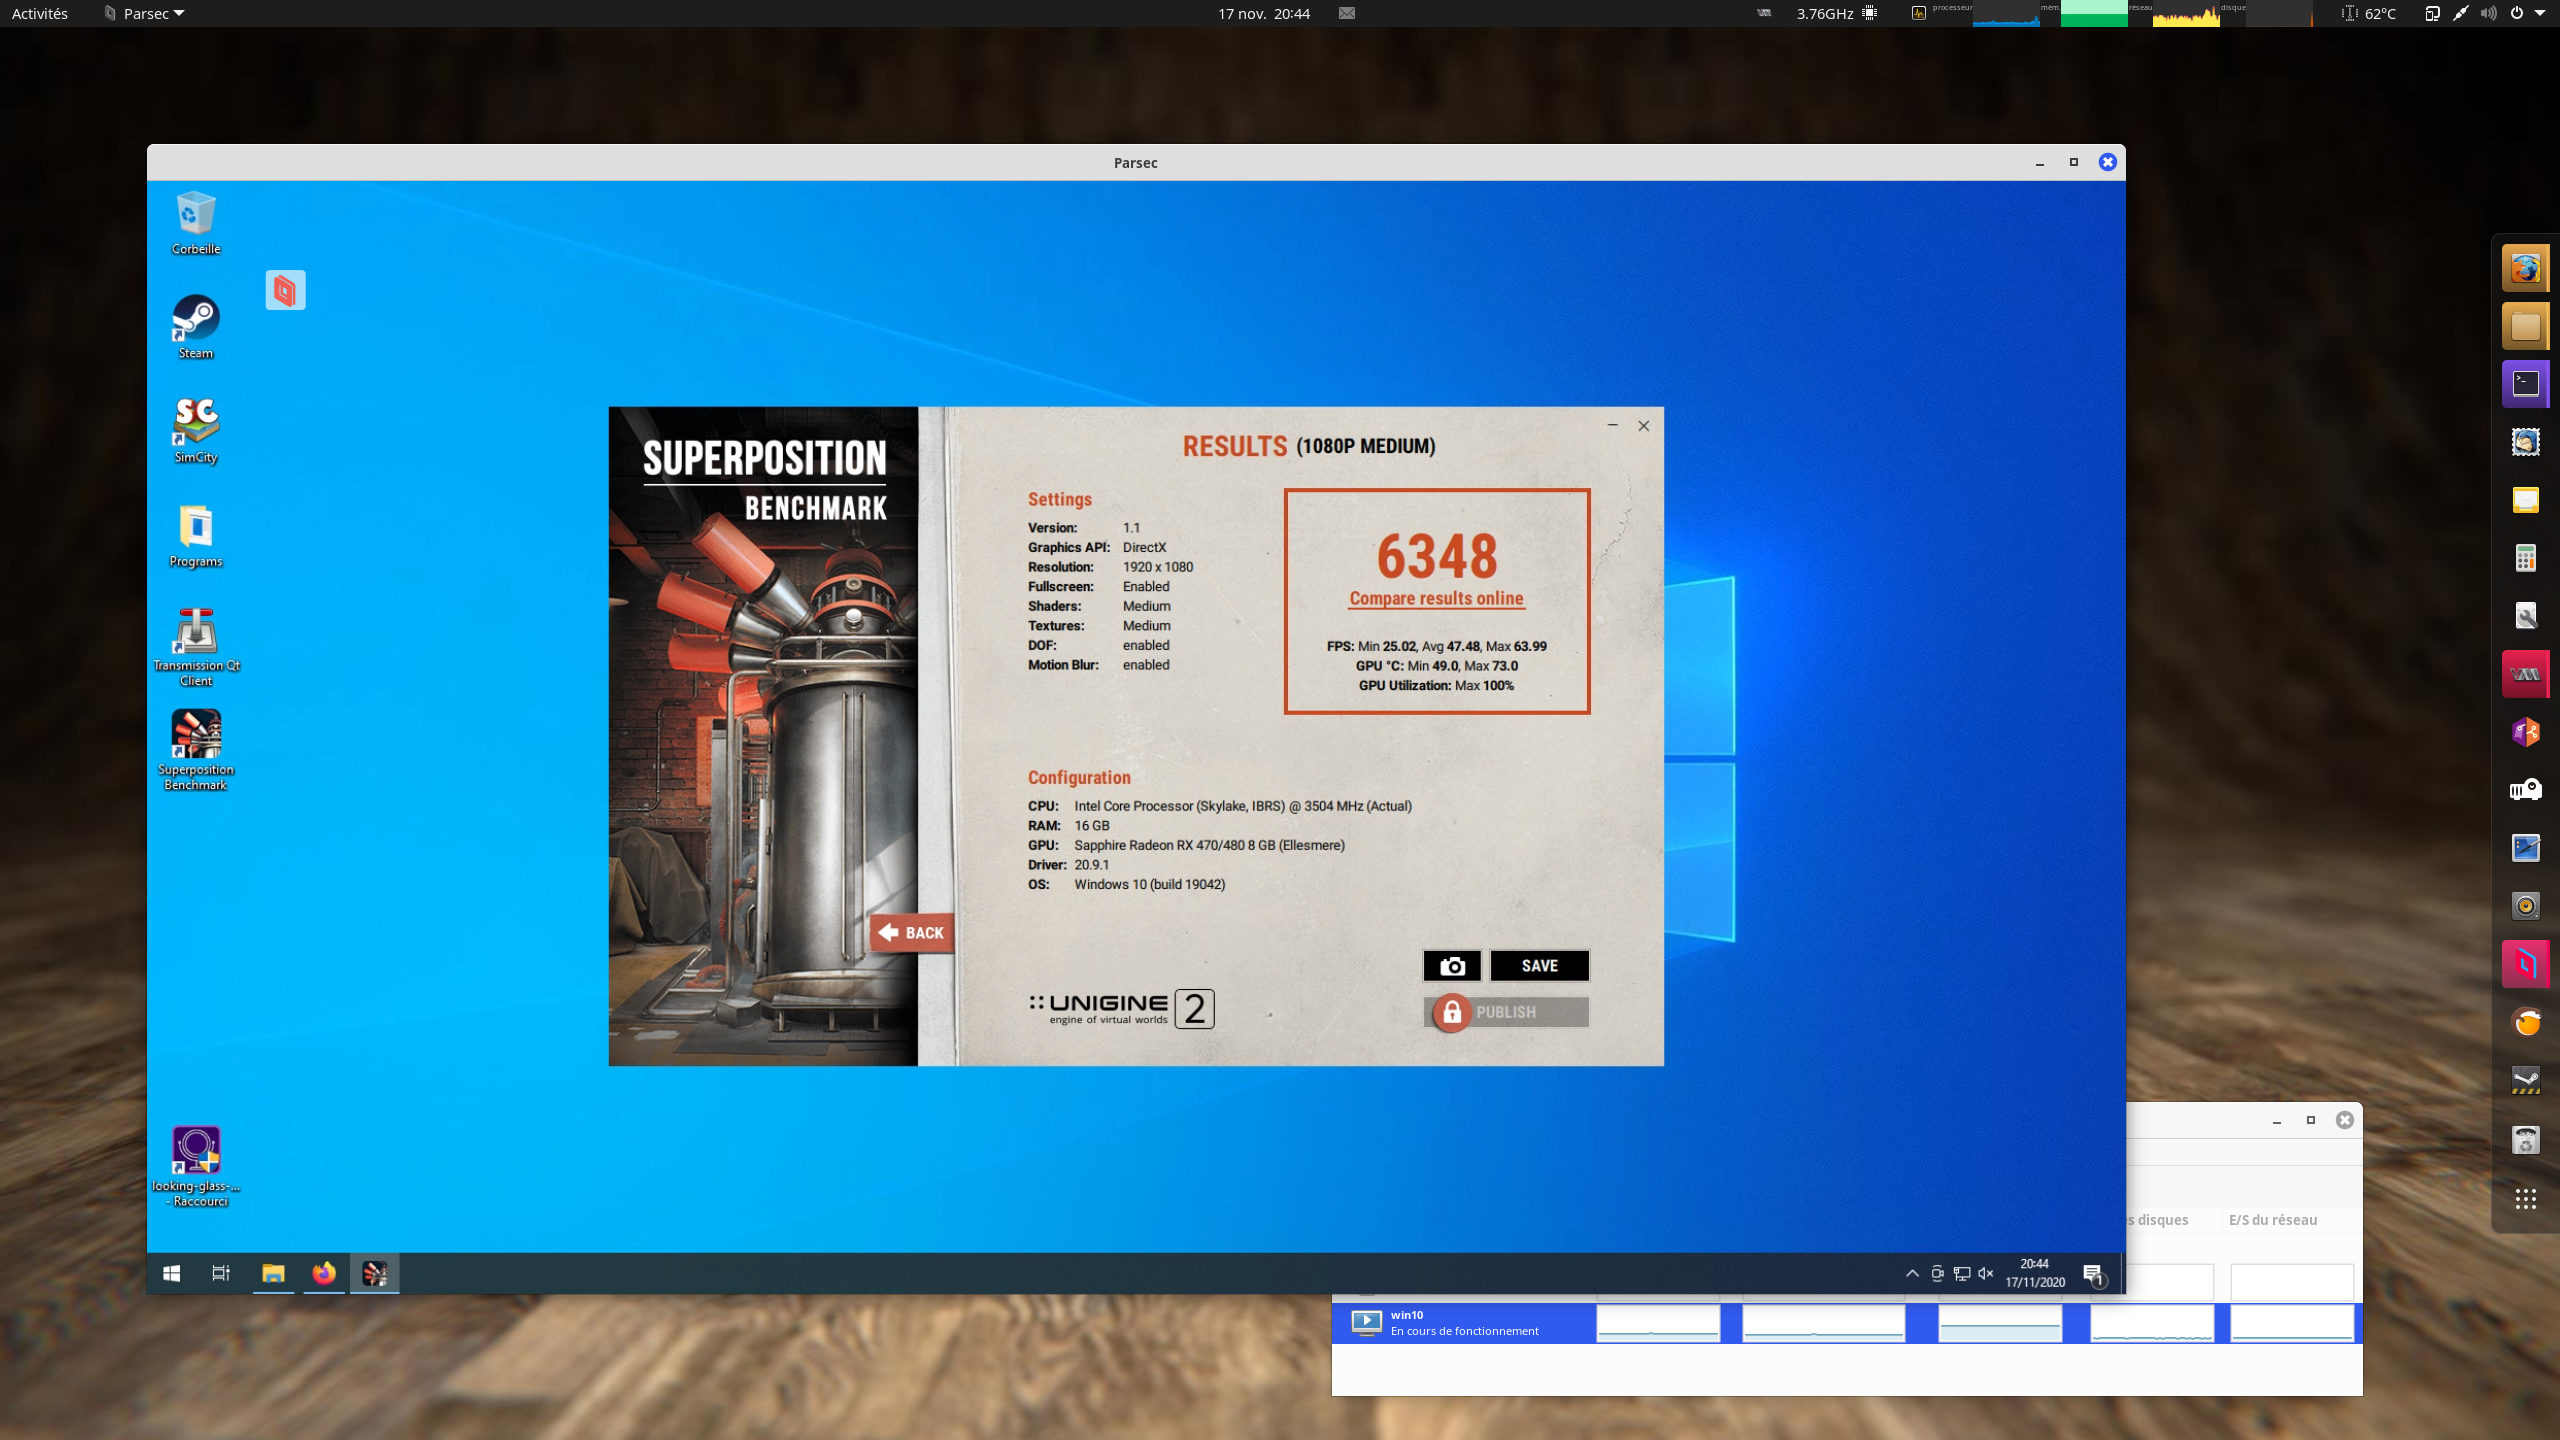2560x1440 pixels.
Task: Open File Explorer in taskbar
Action: click(x=273, y=1273)
